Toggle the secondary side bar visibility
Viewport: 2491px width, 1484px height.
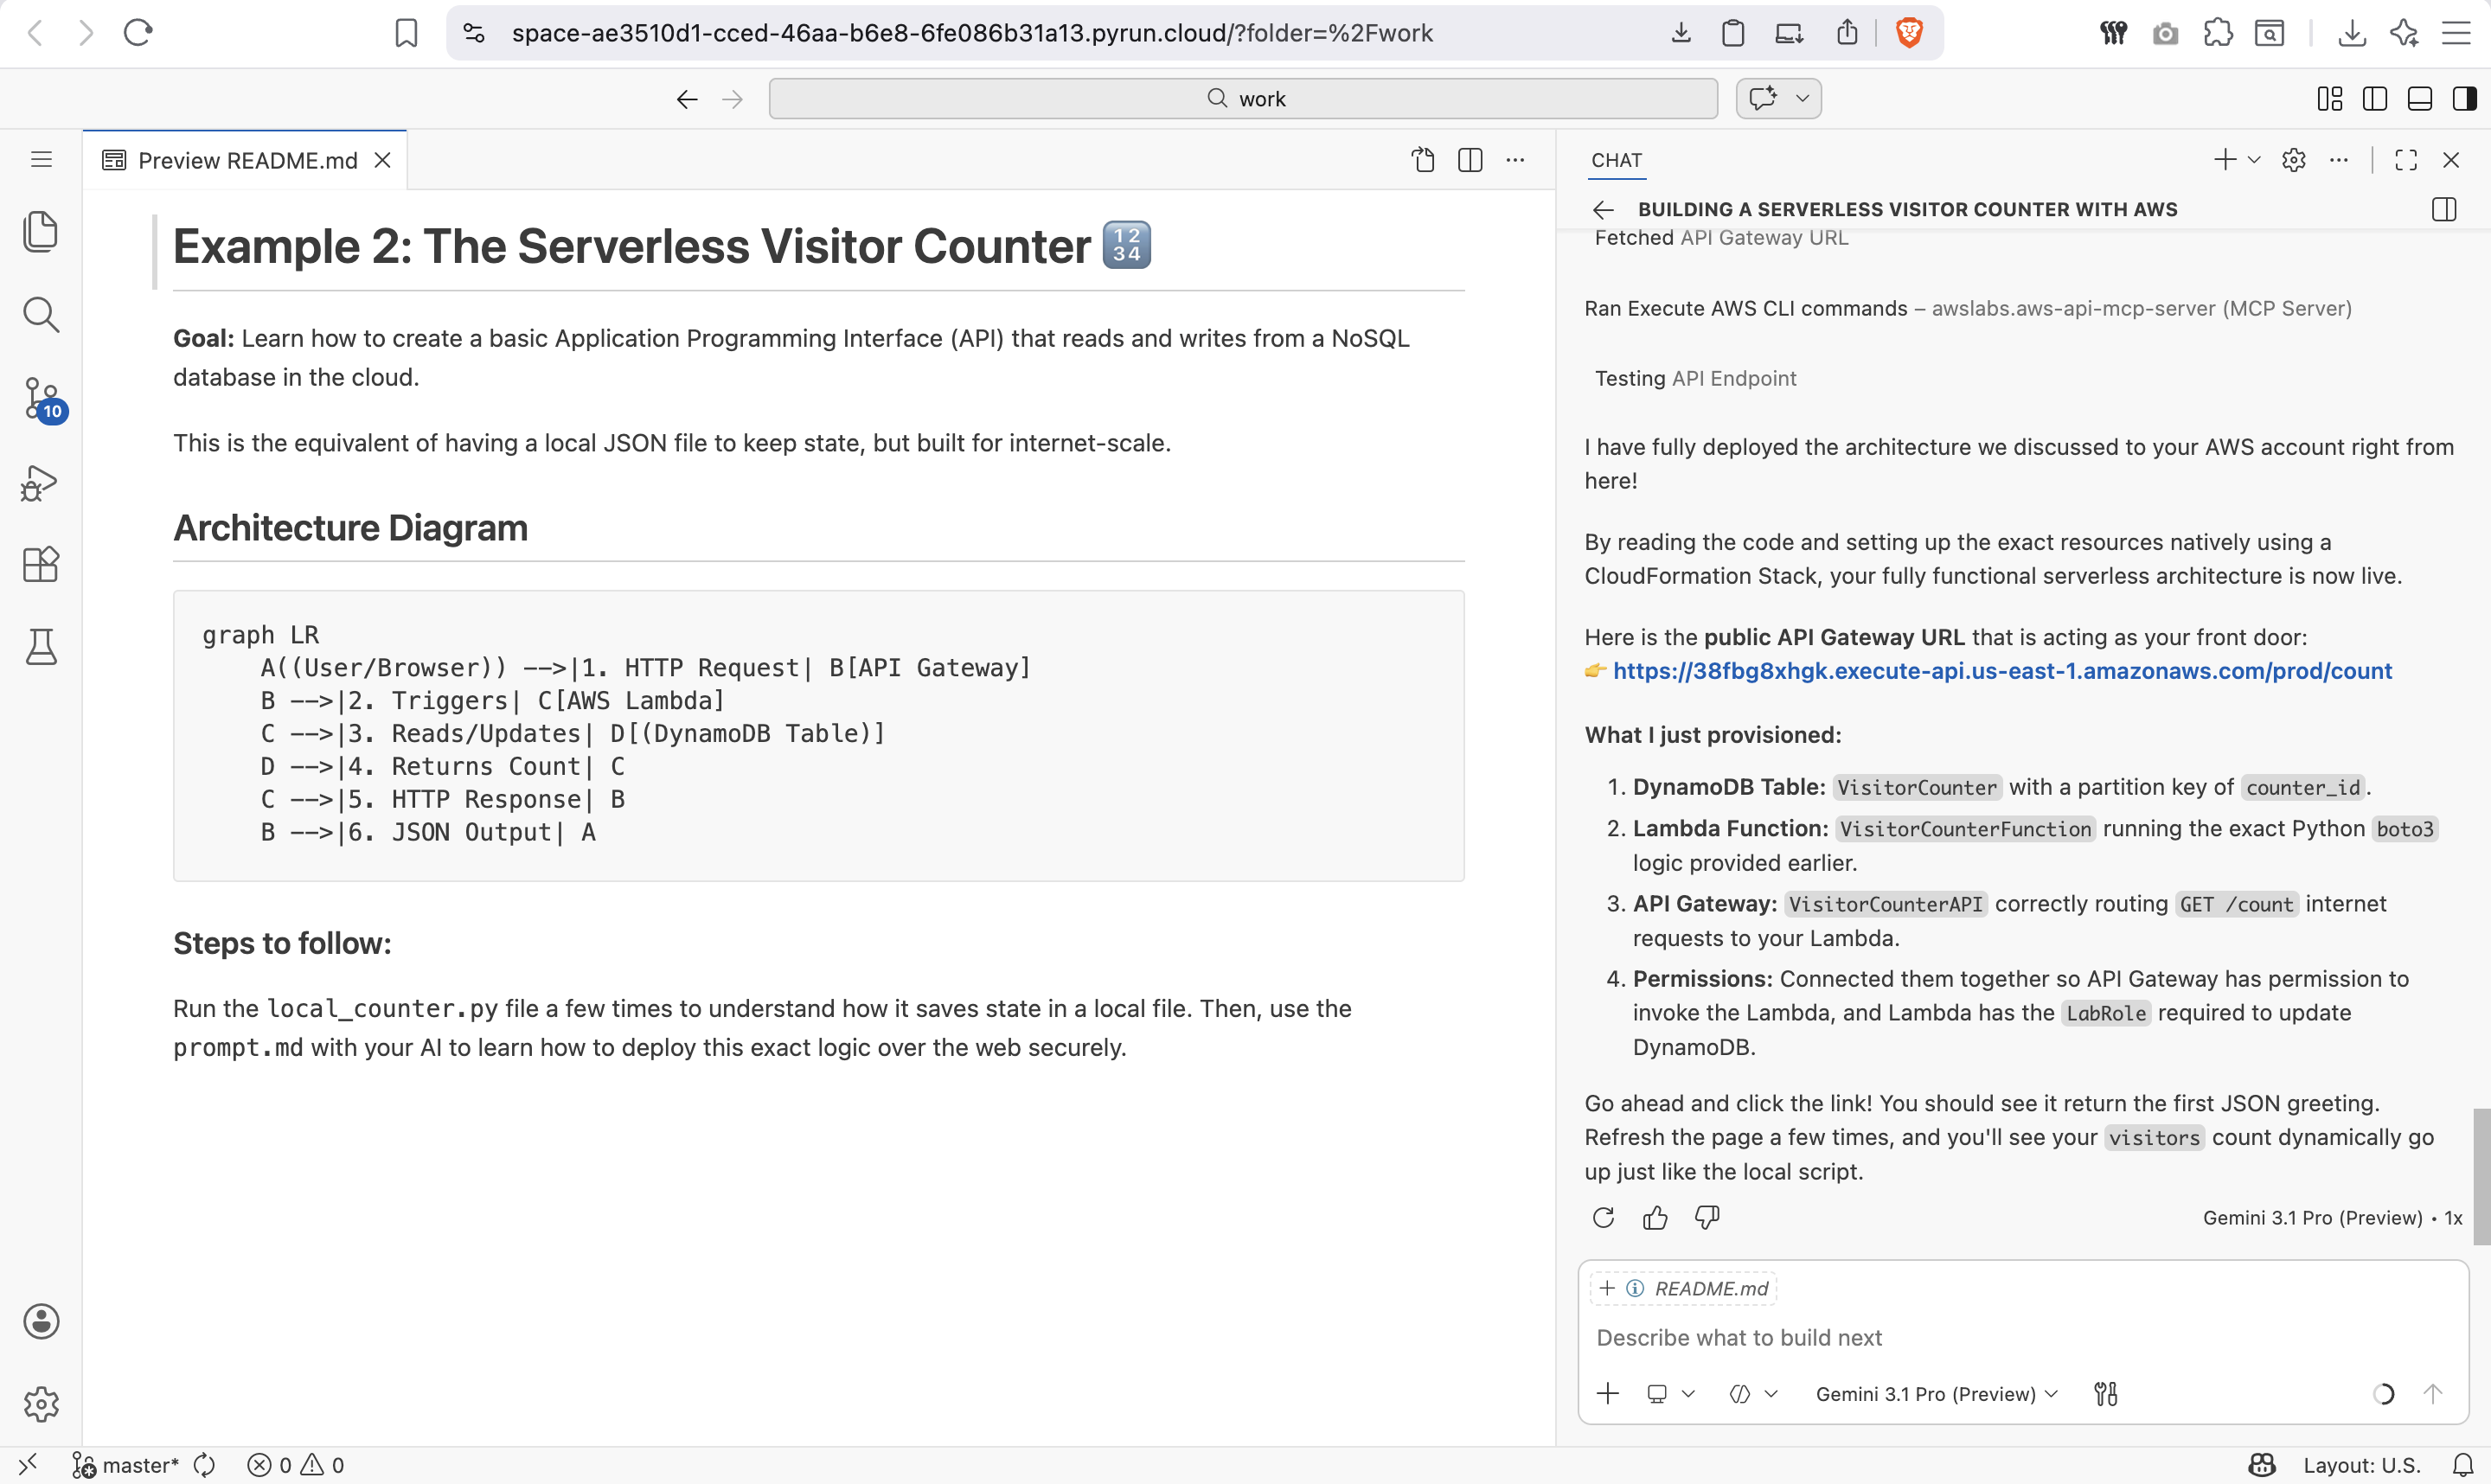pyautogui.click(x=2465, y=99)
